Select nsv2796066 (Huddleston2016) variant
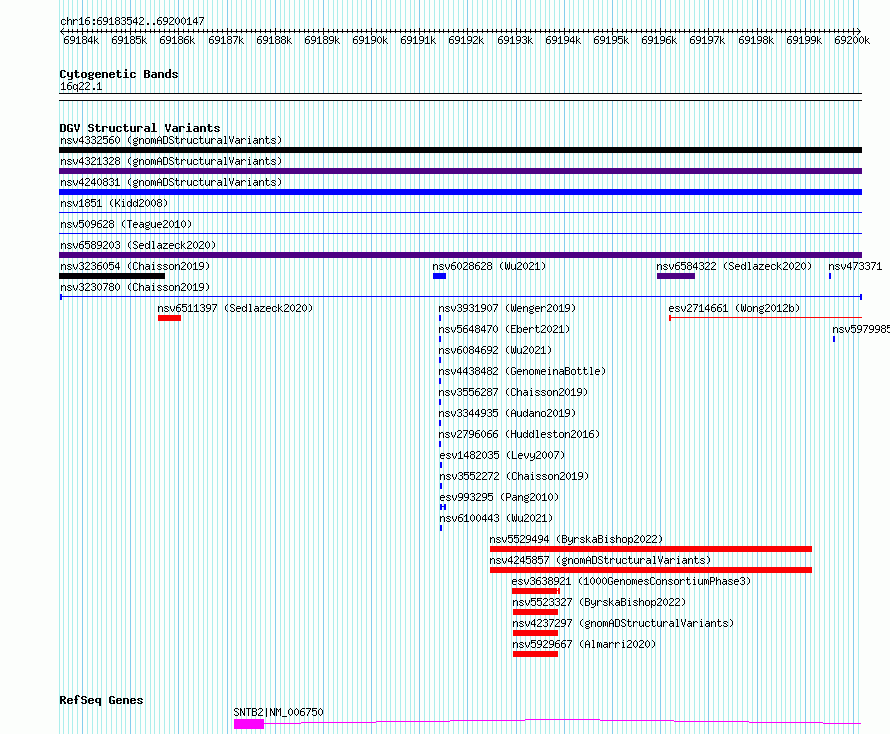Screen dimensions: 890x734 tap(519, 434)
